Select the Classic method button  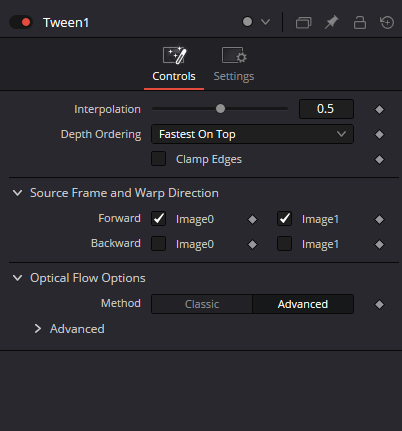coord(202,304)
